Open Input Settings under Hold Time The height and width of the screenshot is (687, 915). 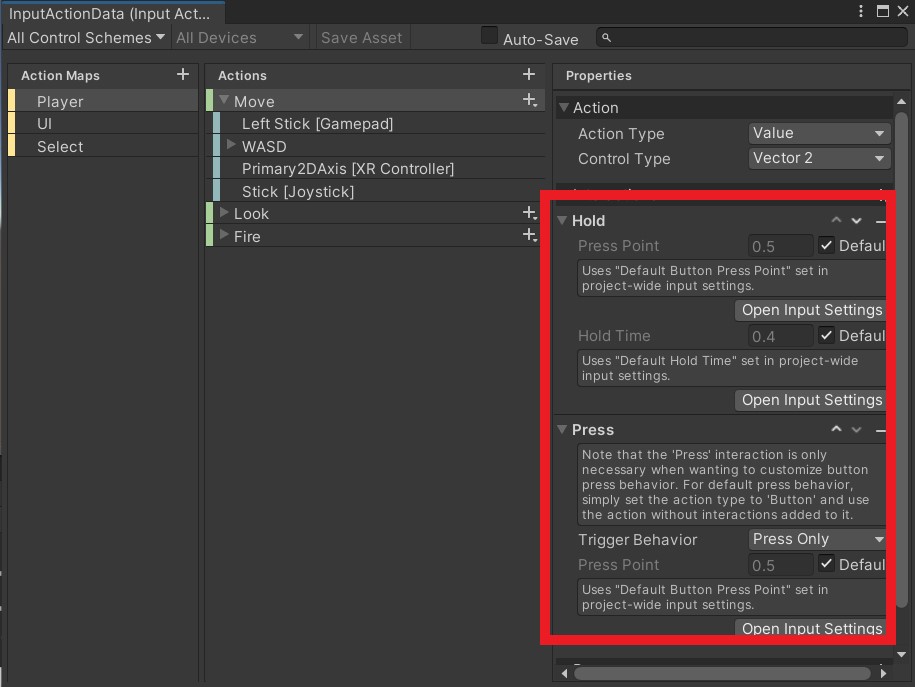point(811,400)
